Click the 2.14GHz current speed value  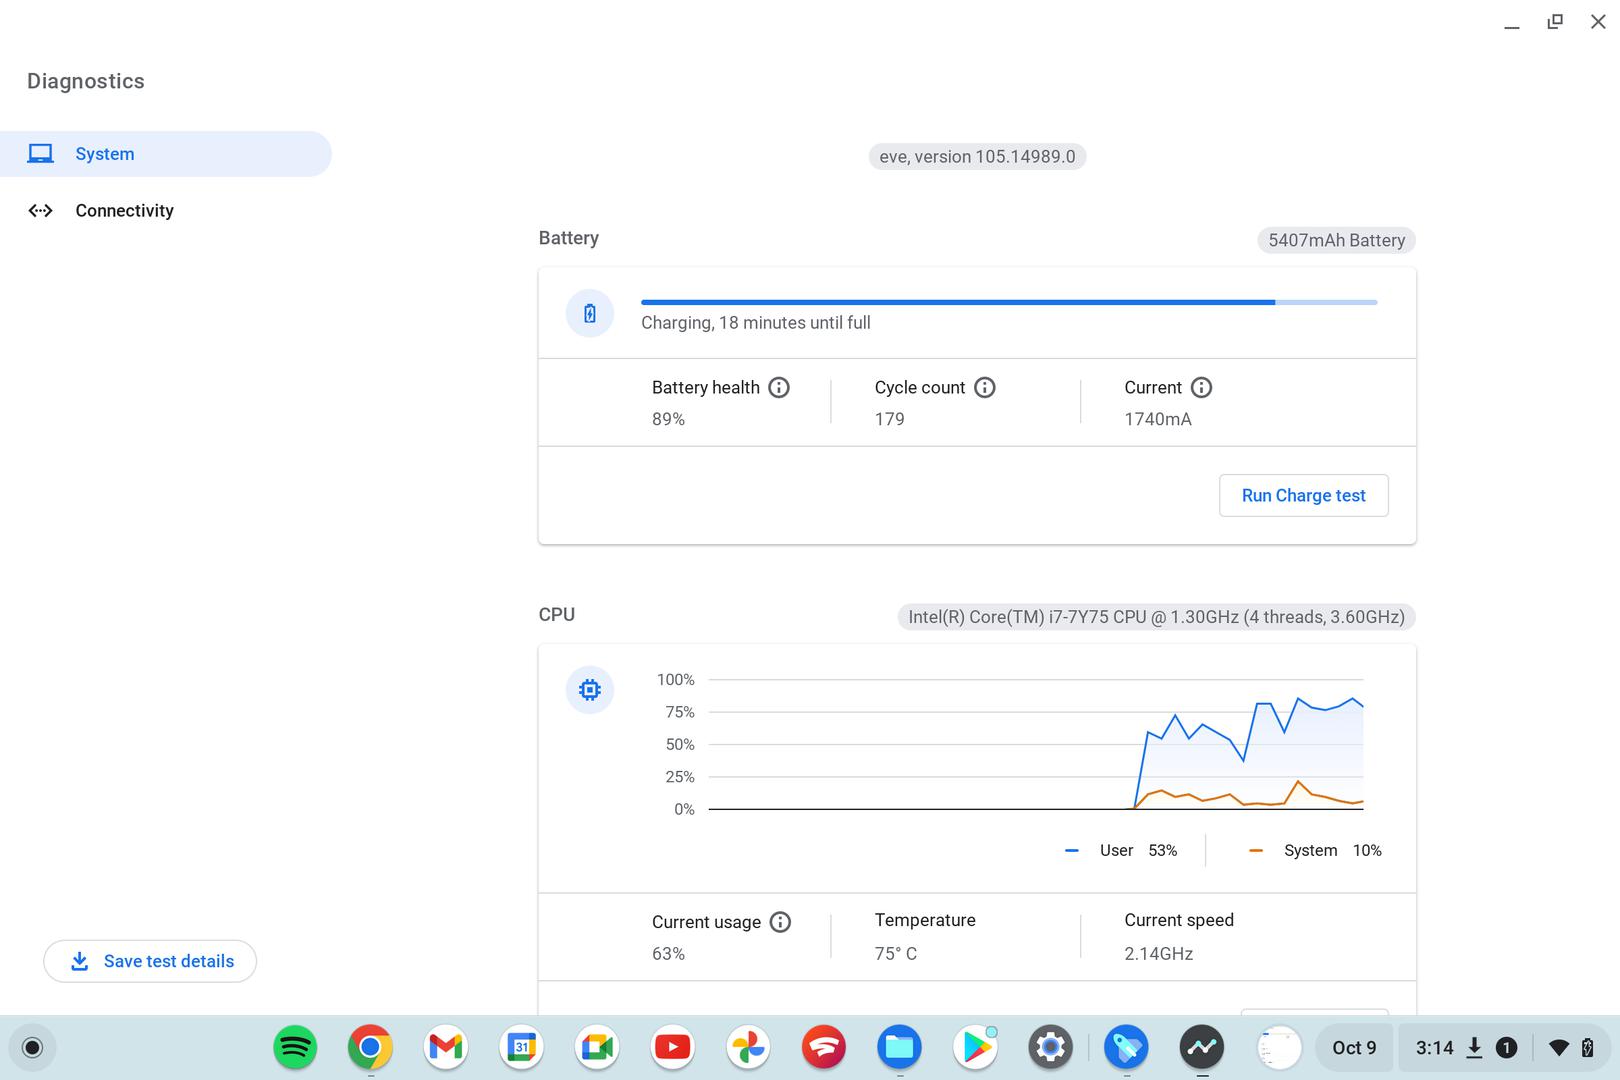point(1159,954)
